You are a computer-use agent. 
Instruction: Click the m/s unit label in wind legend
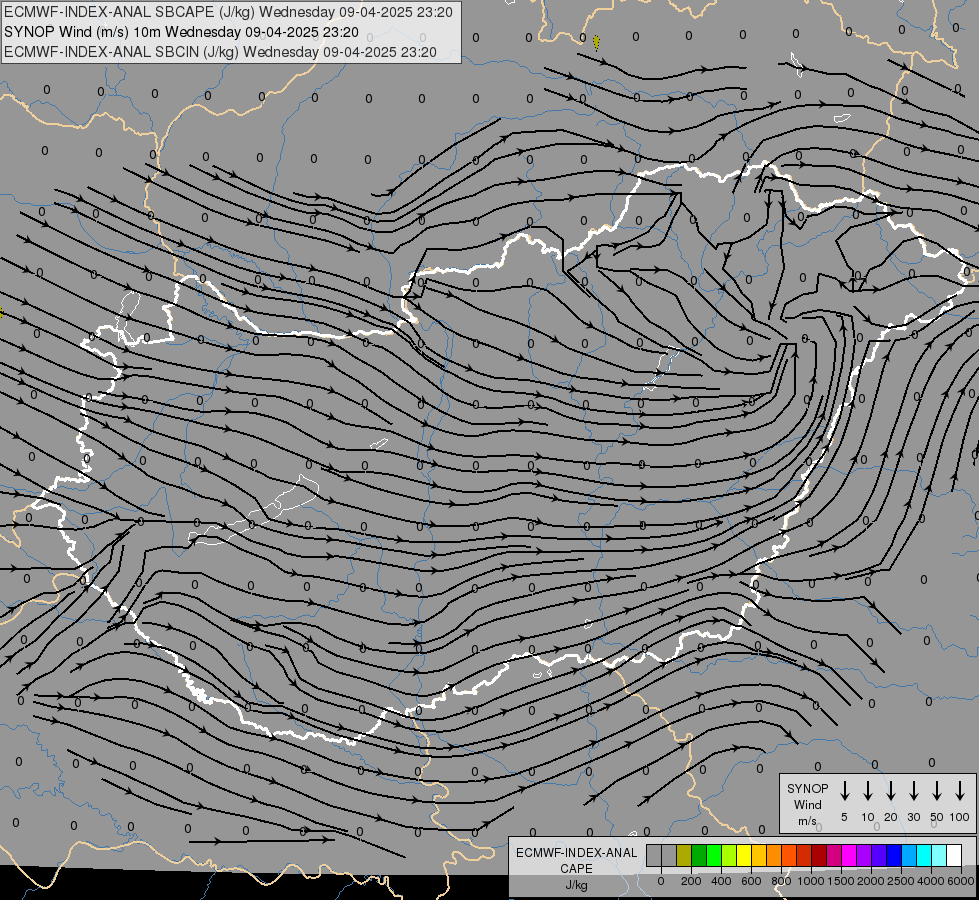coord(807,821)
